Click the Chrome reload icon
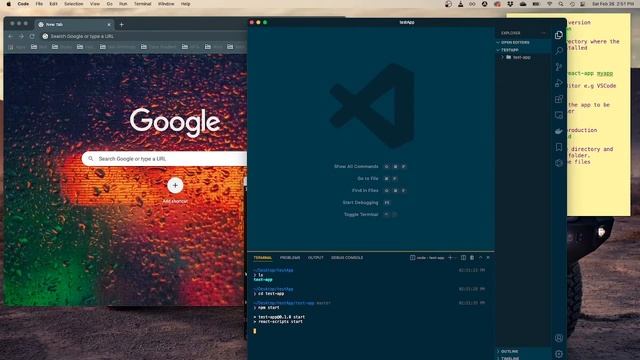The height and width of the screenshot is (360, 640). 32,36
